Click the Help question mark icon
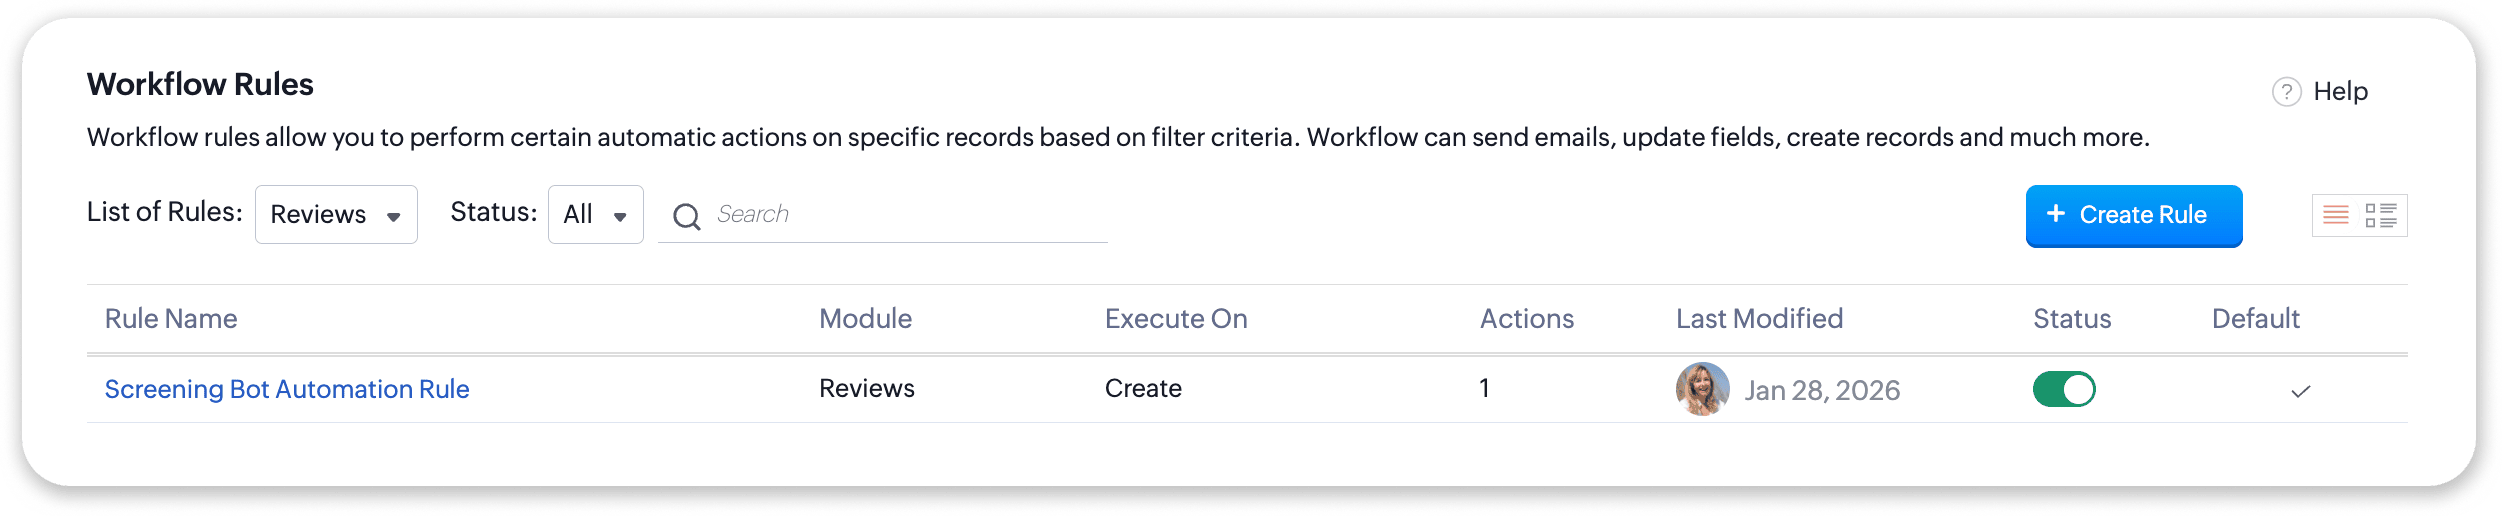The height and width of the screenshot is (516, 2502). point(2286,92)
